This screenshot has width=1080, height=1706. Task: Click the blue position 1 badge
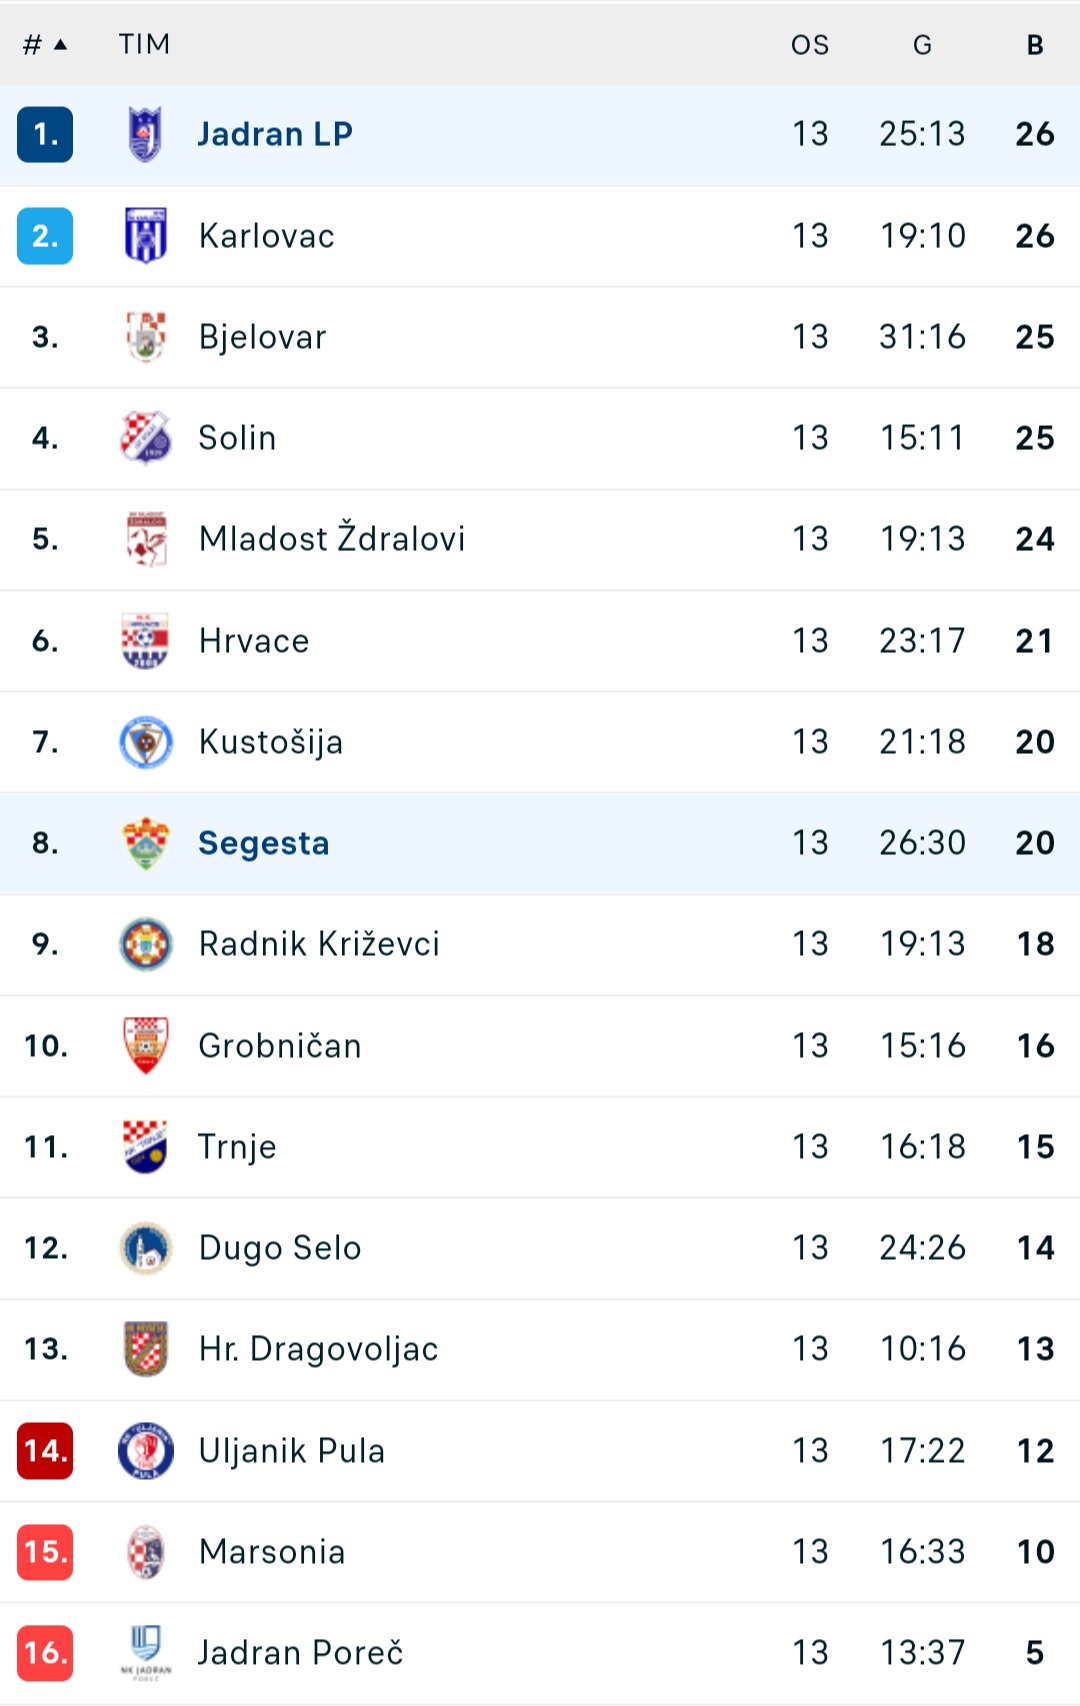click(45, 134)
